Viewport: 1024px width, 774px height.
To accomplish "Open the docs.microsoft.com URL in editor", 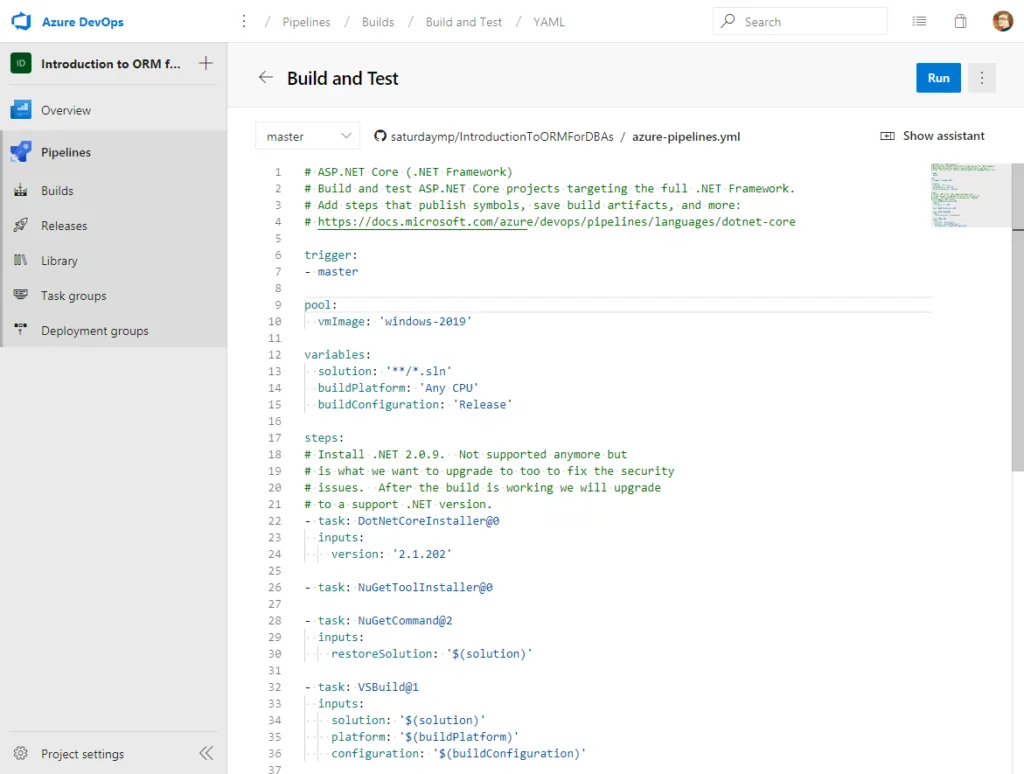I will coord(556,221).
